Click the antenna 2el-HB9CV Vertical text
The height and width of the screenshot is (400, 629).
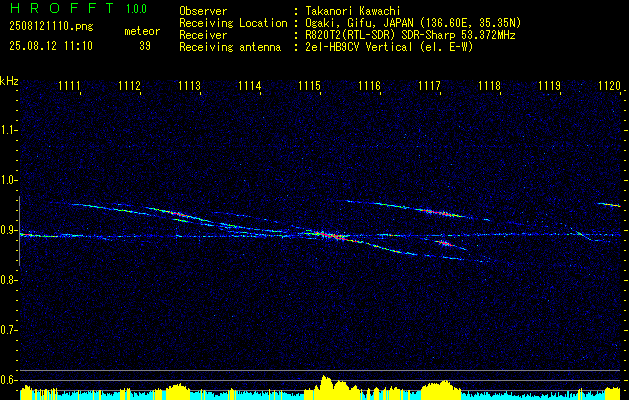(x=389, y=47)
